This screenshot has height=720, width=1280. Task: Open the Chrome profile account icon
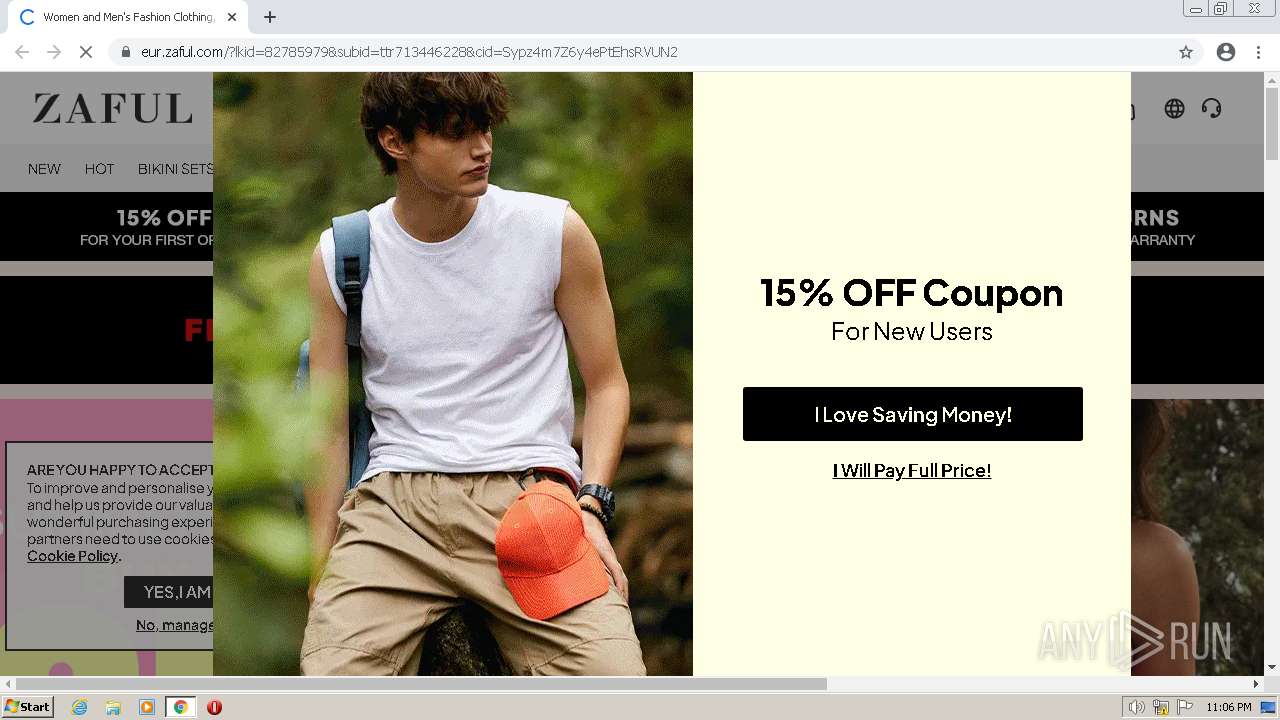1226,52
